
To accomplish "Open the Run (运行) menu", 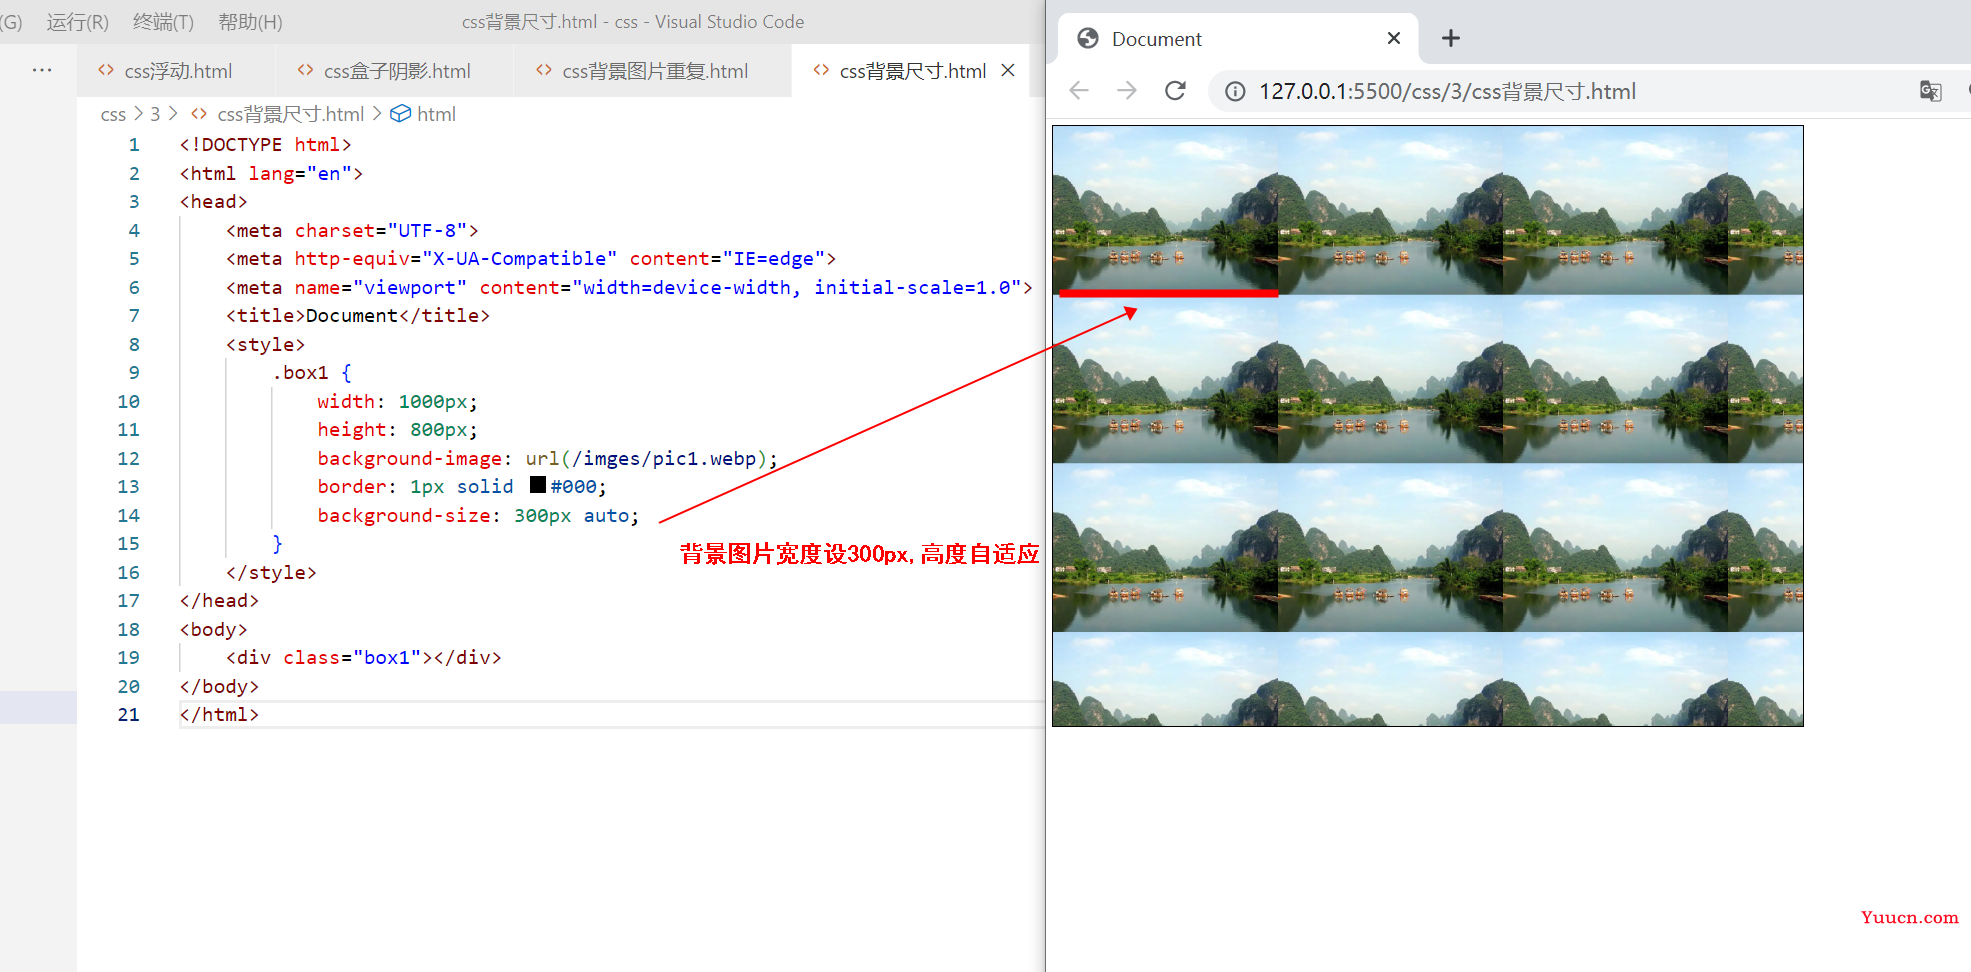I will tap(77, 22).
